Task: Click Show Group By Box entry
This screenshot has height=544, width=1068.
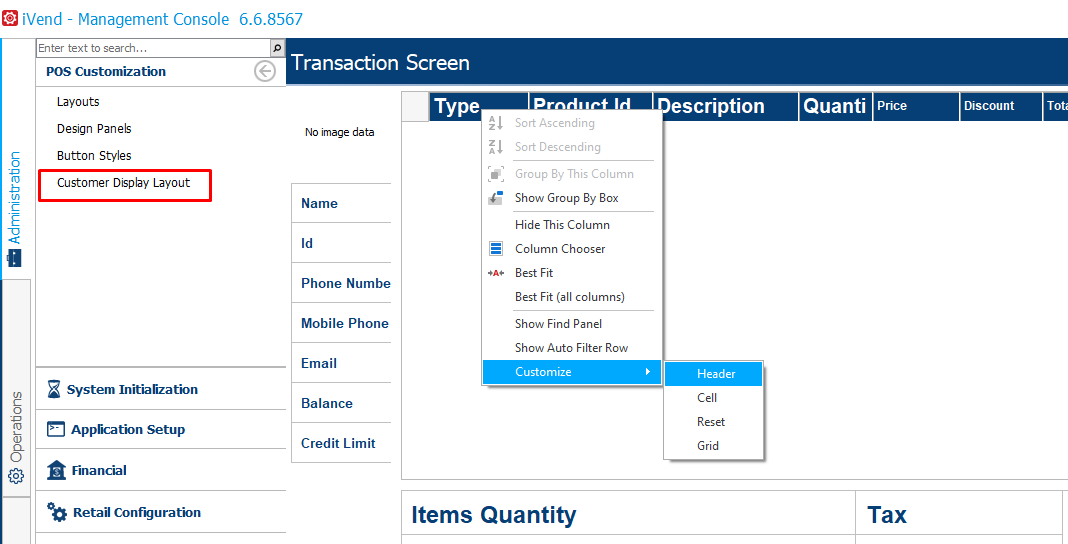Action: (x=572, y=198)
